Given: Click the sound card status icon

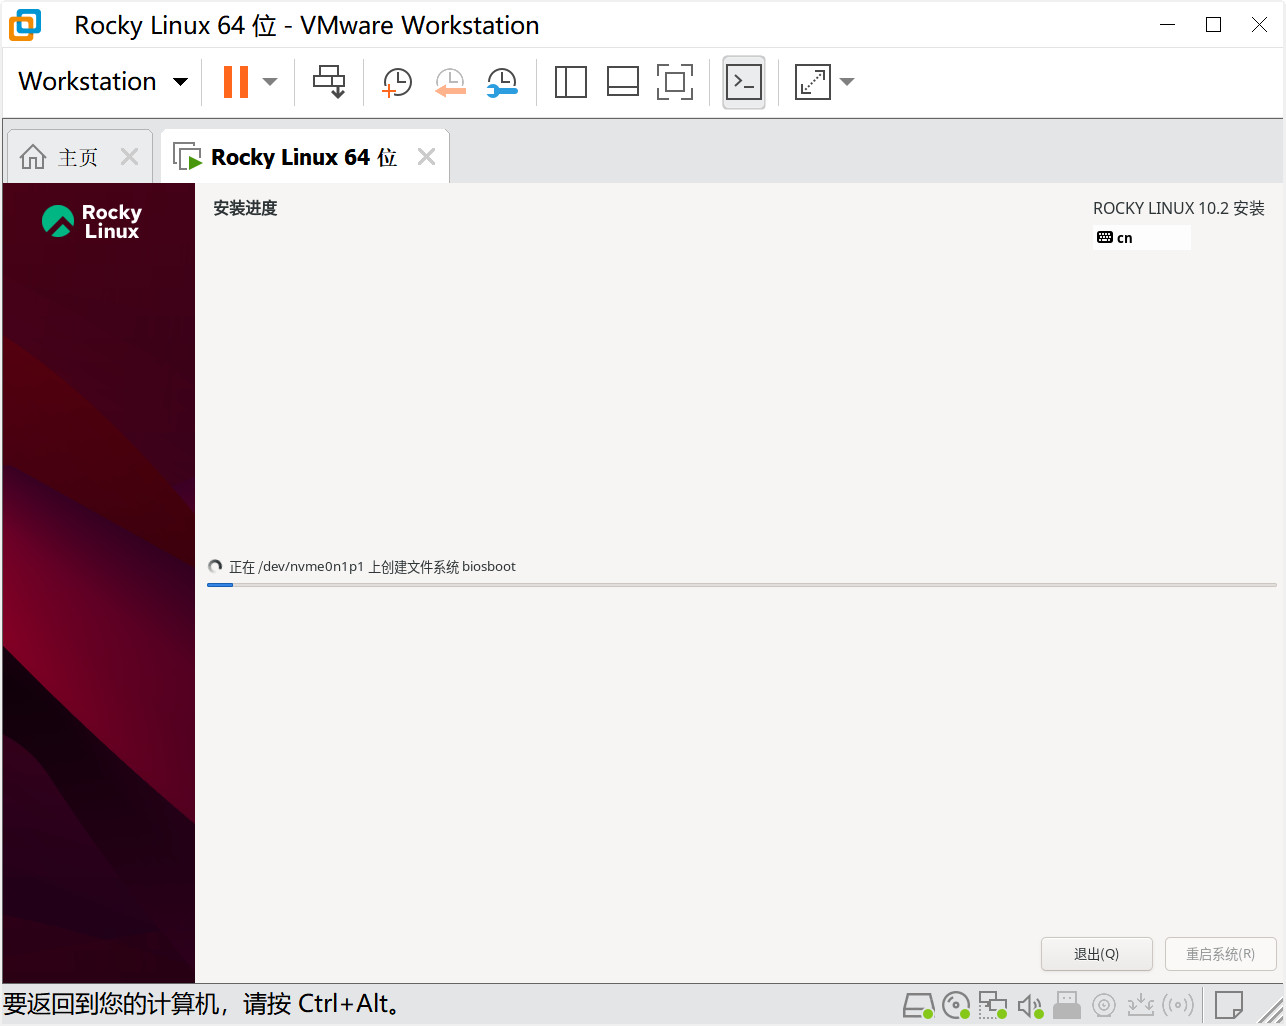Looking at the screenshot, I should pos(1030,1005).
